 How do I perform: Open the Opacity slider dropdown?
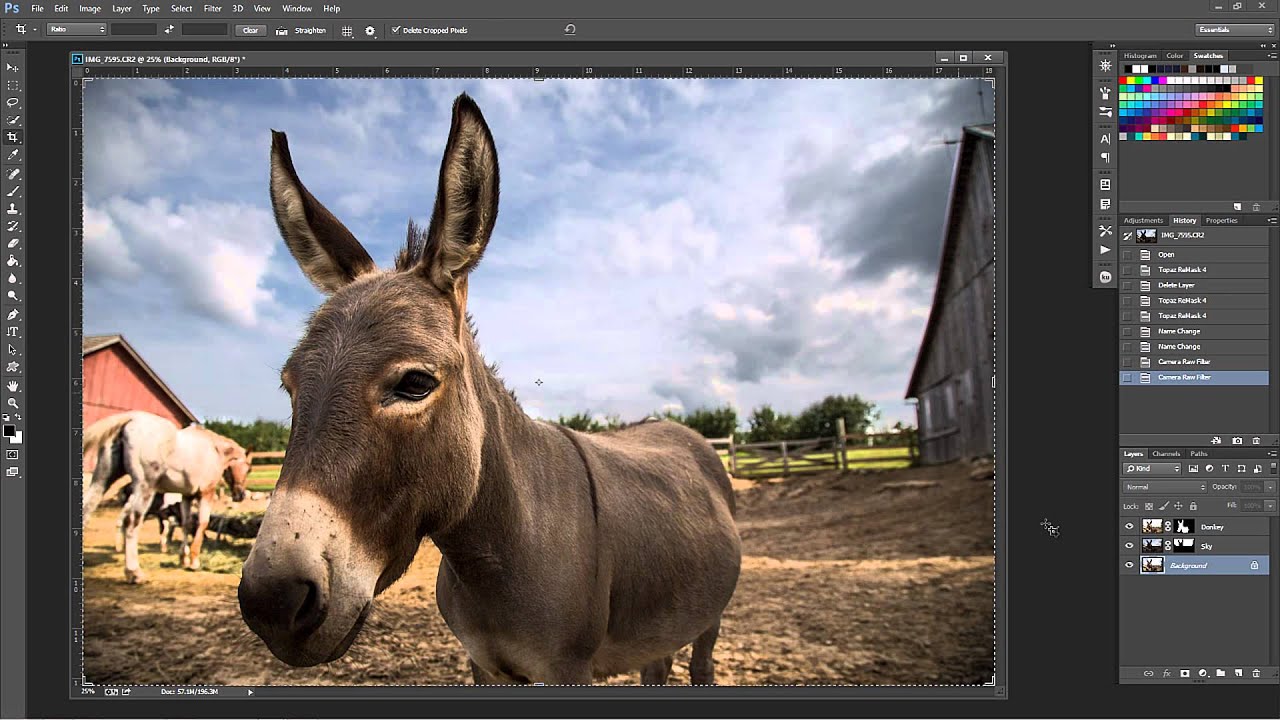point(1270,487)
